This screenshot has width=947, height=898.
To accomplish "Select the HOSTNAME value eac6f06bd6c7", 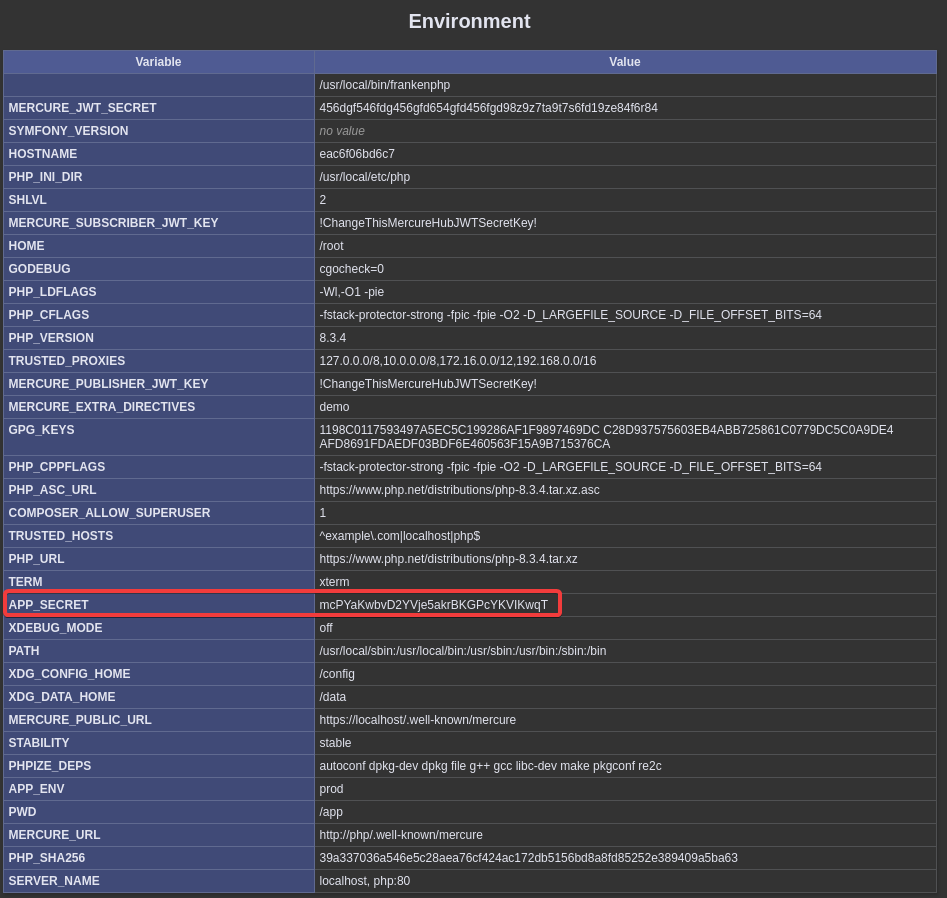I will pyautogui.click(x=357, y=154).
